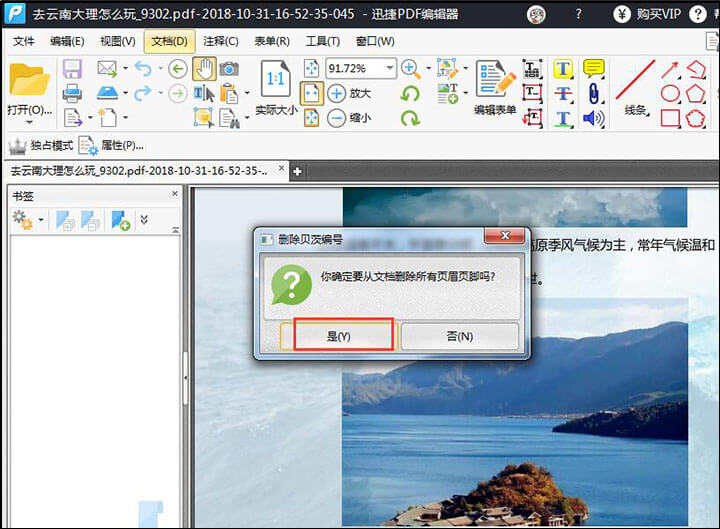Viewport: 720px width, 529px height.
Task: Expand more bookmark panel options chevron
Action: [144, 220]
